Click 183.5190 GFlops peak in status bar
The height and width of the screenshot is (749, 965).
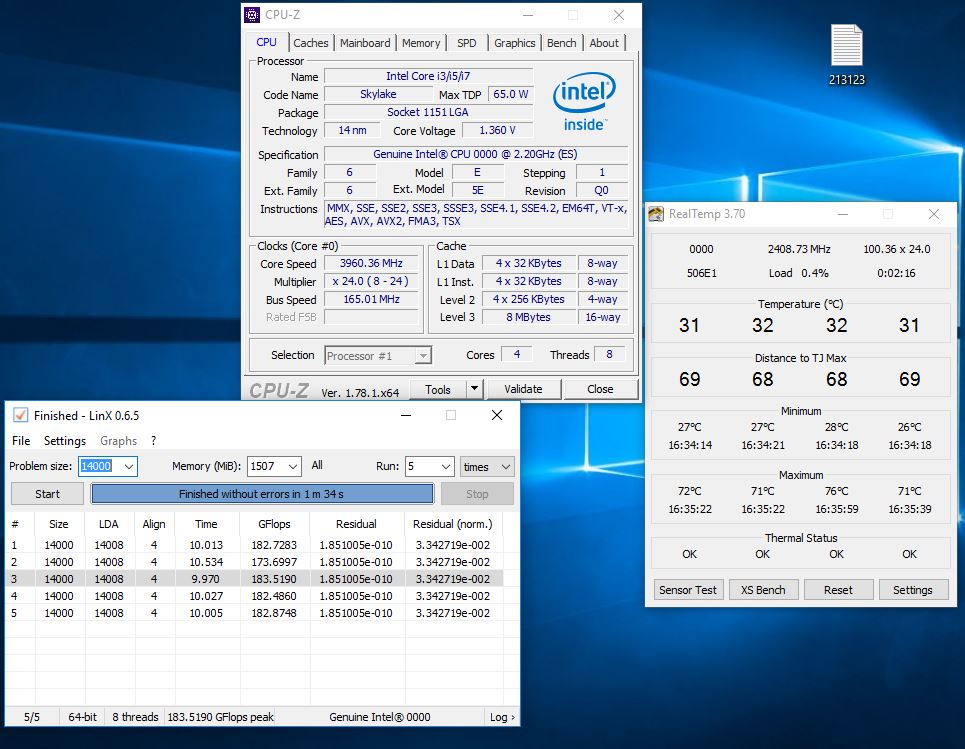click(x=220, y=717)
